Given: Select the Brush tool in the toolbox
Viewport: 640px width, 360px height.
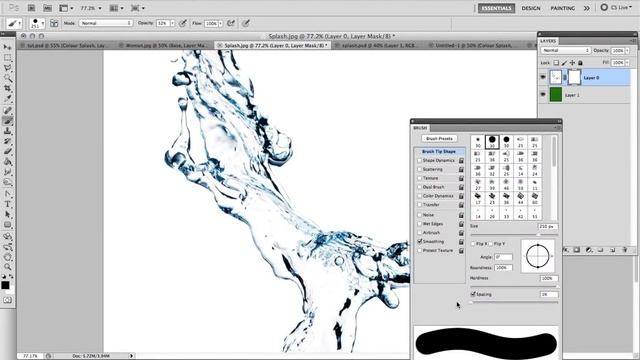Looking at the screenshot, I should (7, 121).
